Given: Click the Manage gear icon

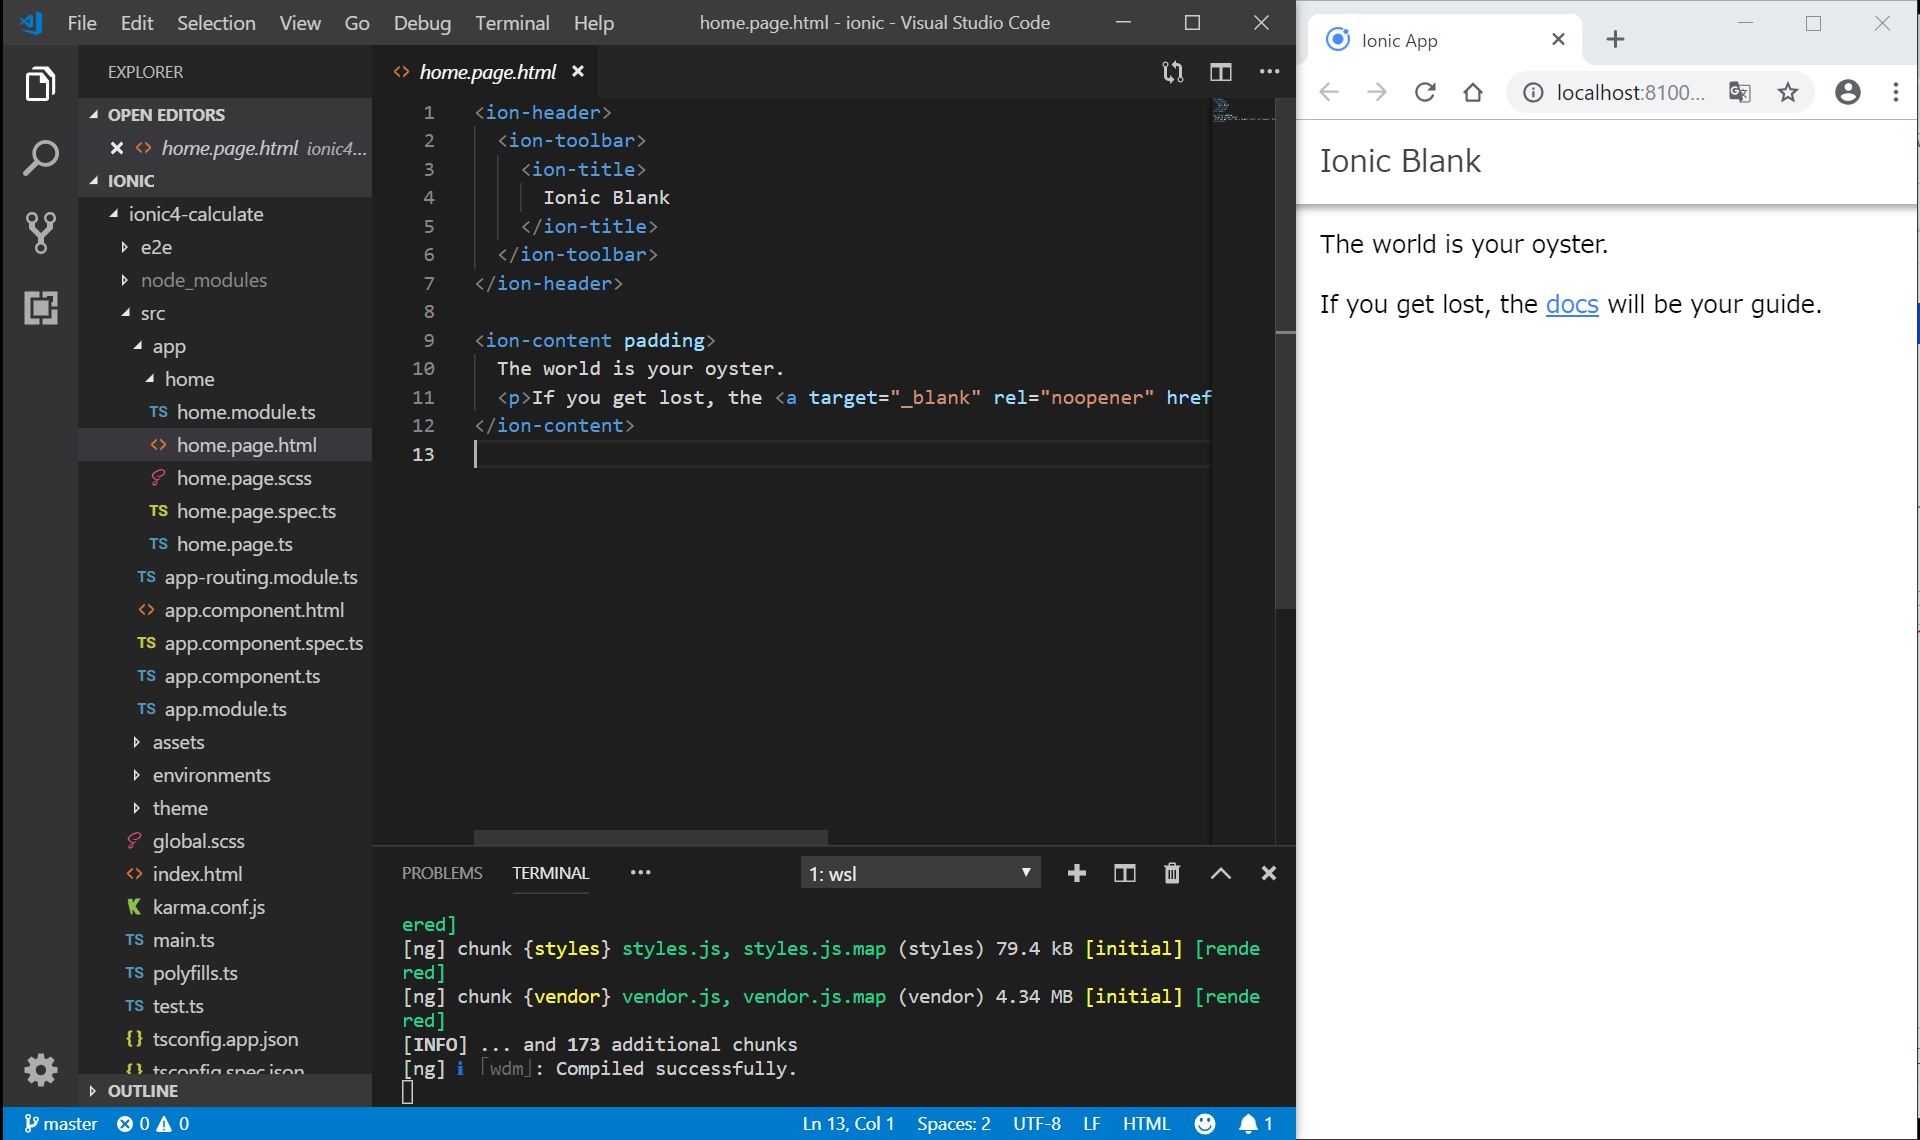Looking at the screenshot, I should [40, 1070].
